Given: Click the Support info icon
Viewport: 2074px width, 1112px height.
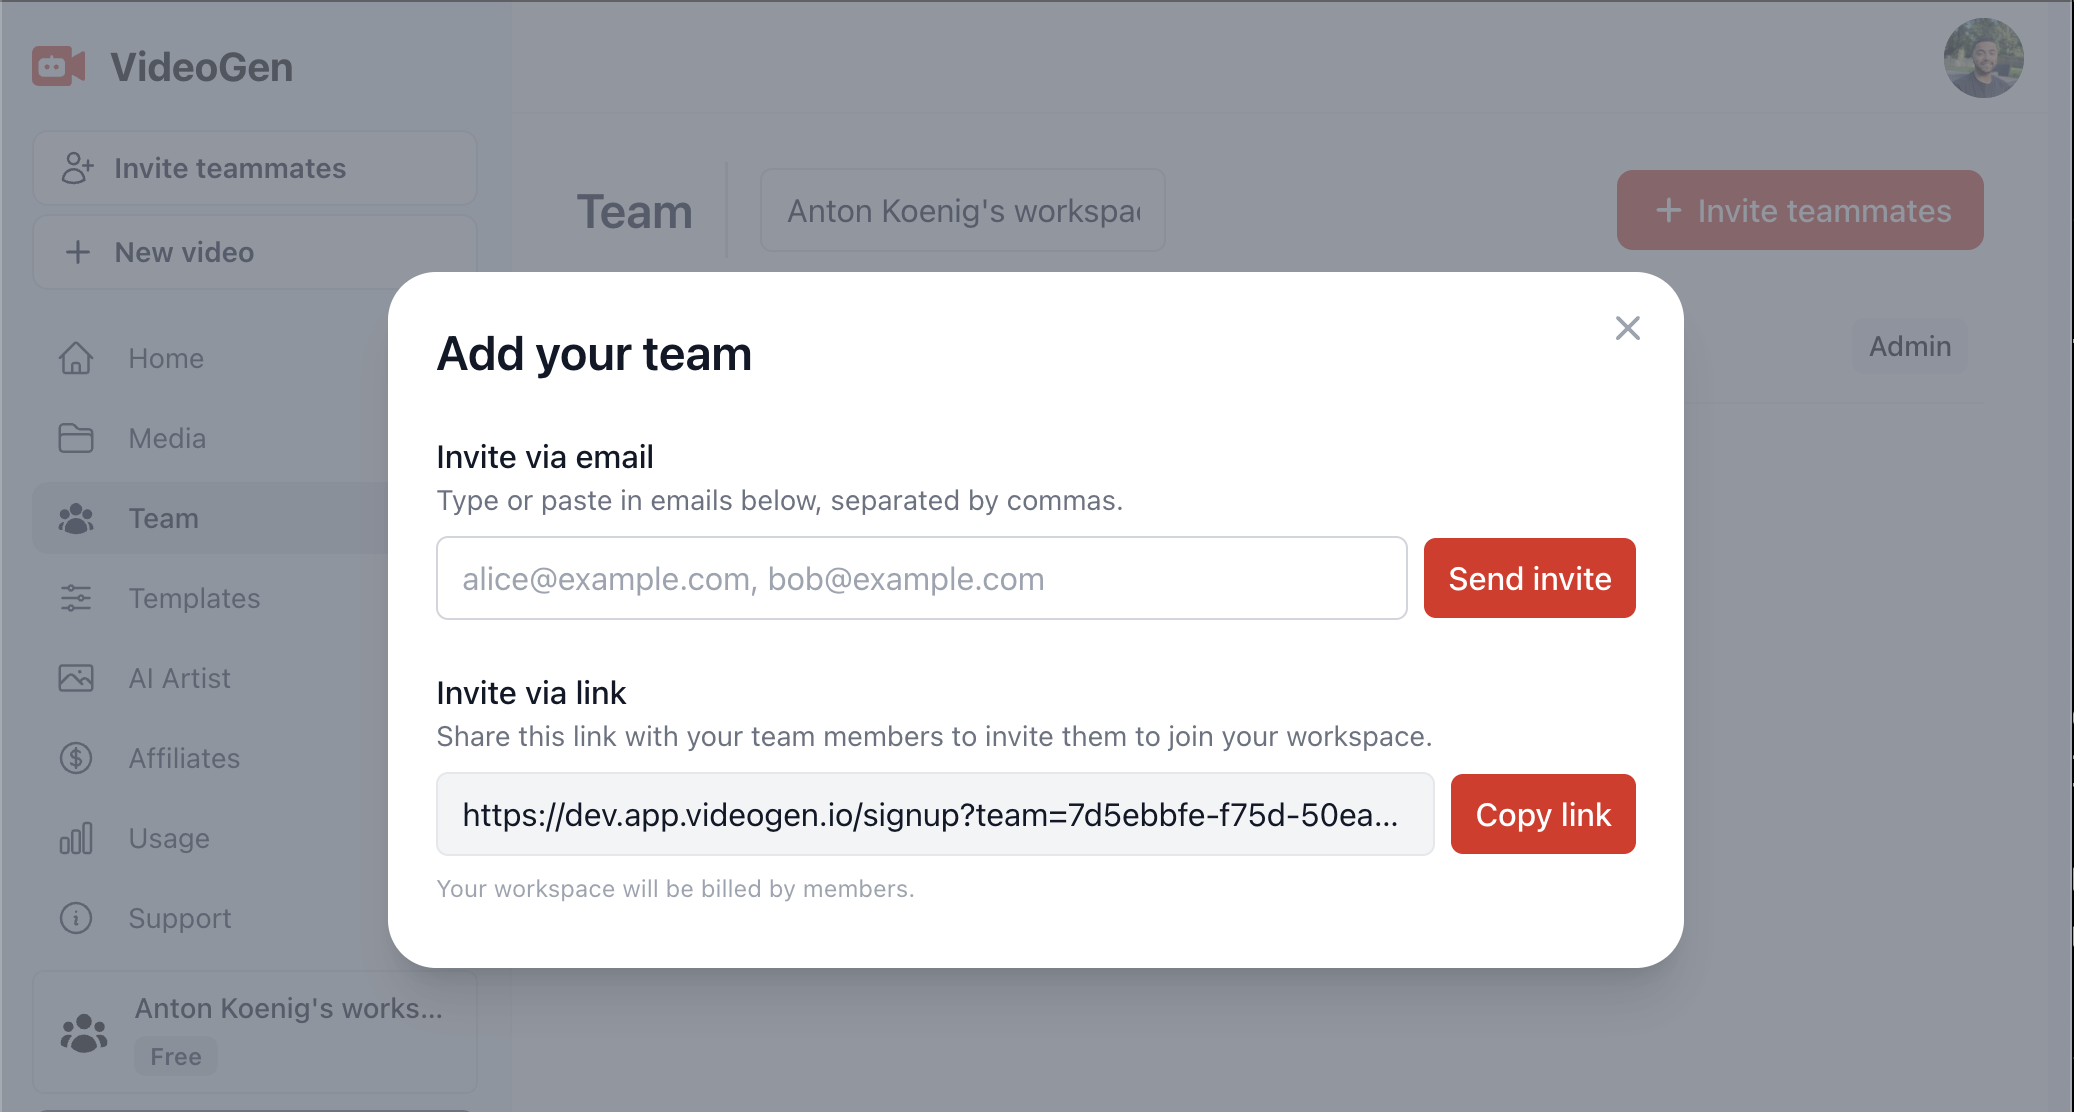Looking at the screenshot, I should point(76,918).
